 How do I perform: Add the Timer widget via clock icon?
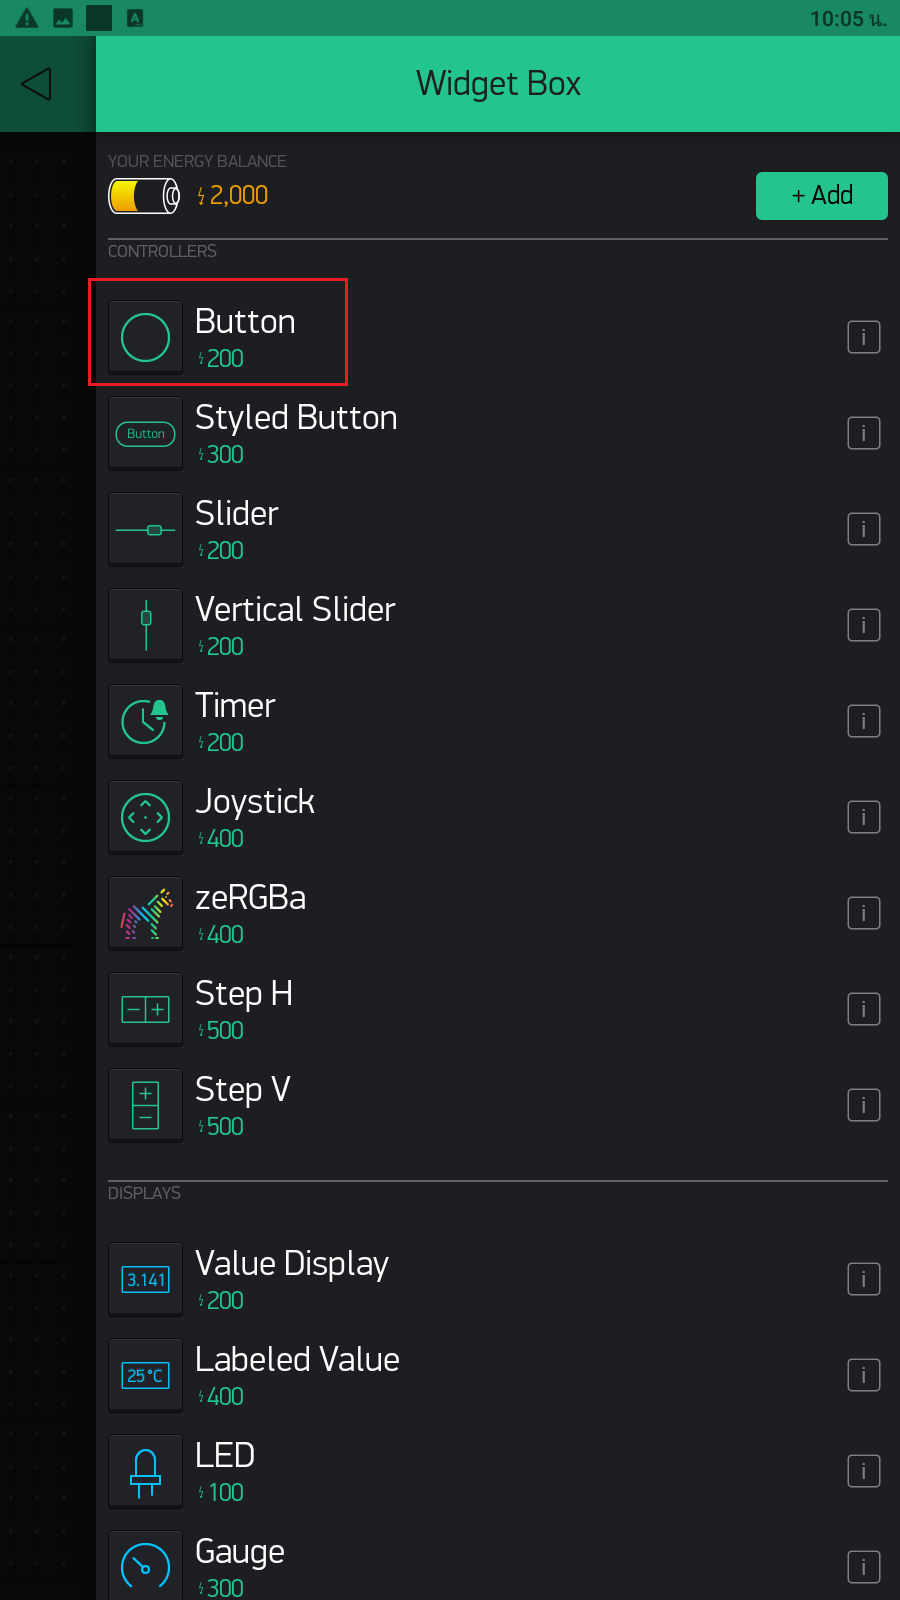point(145,721)
